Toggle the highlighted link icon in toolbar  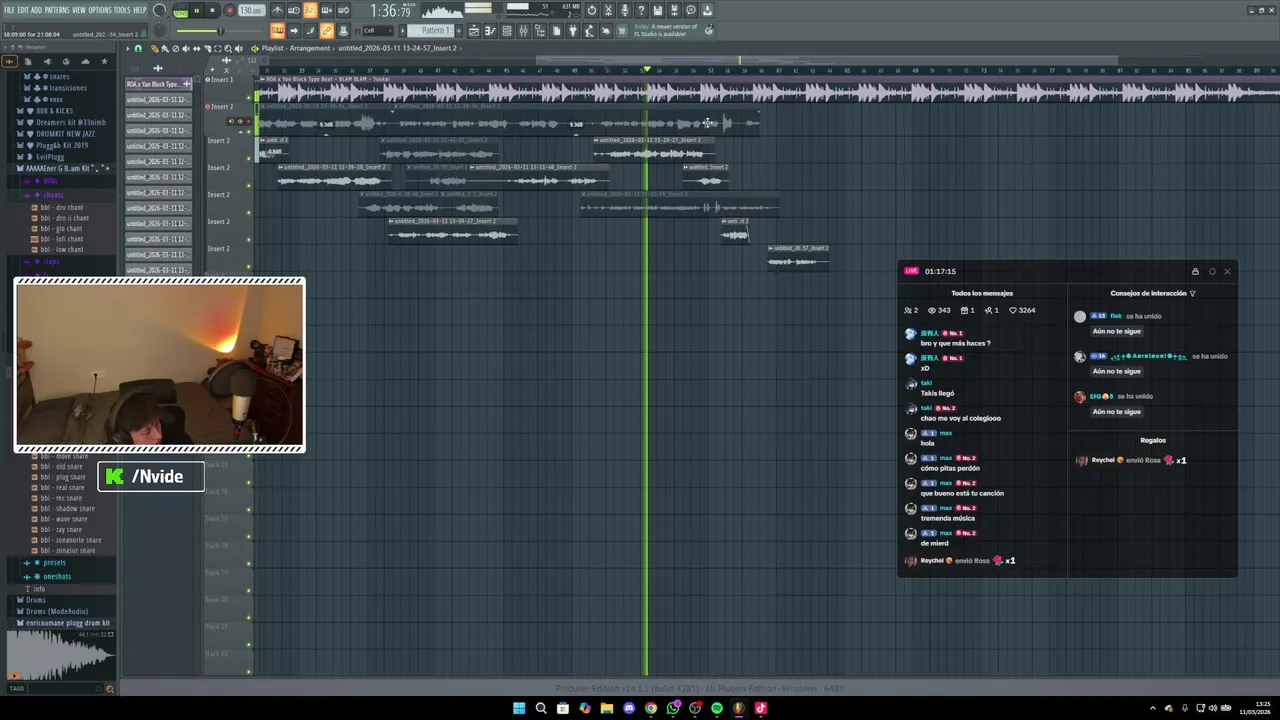point(326,31)
